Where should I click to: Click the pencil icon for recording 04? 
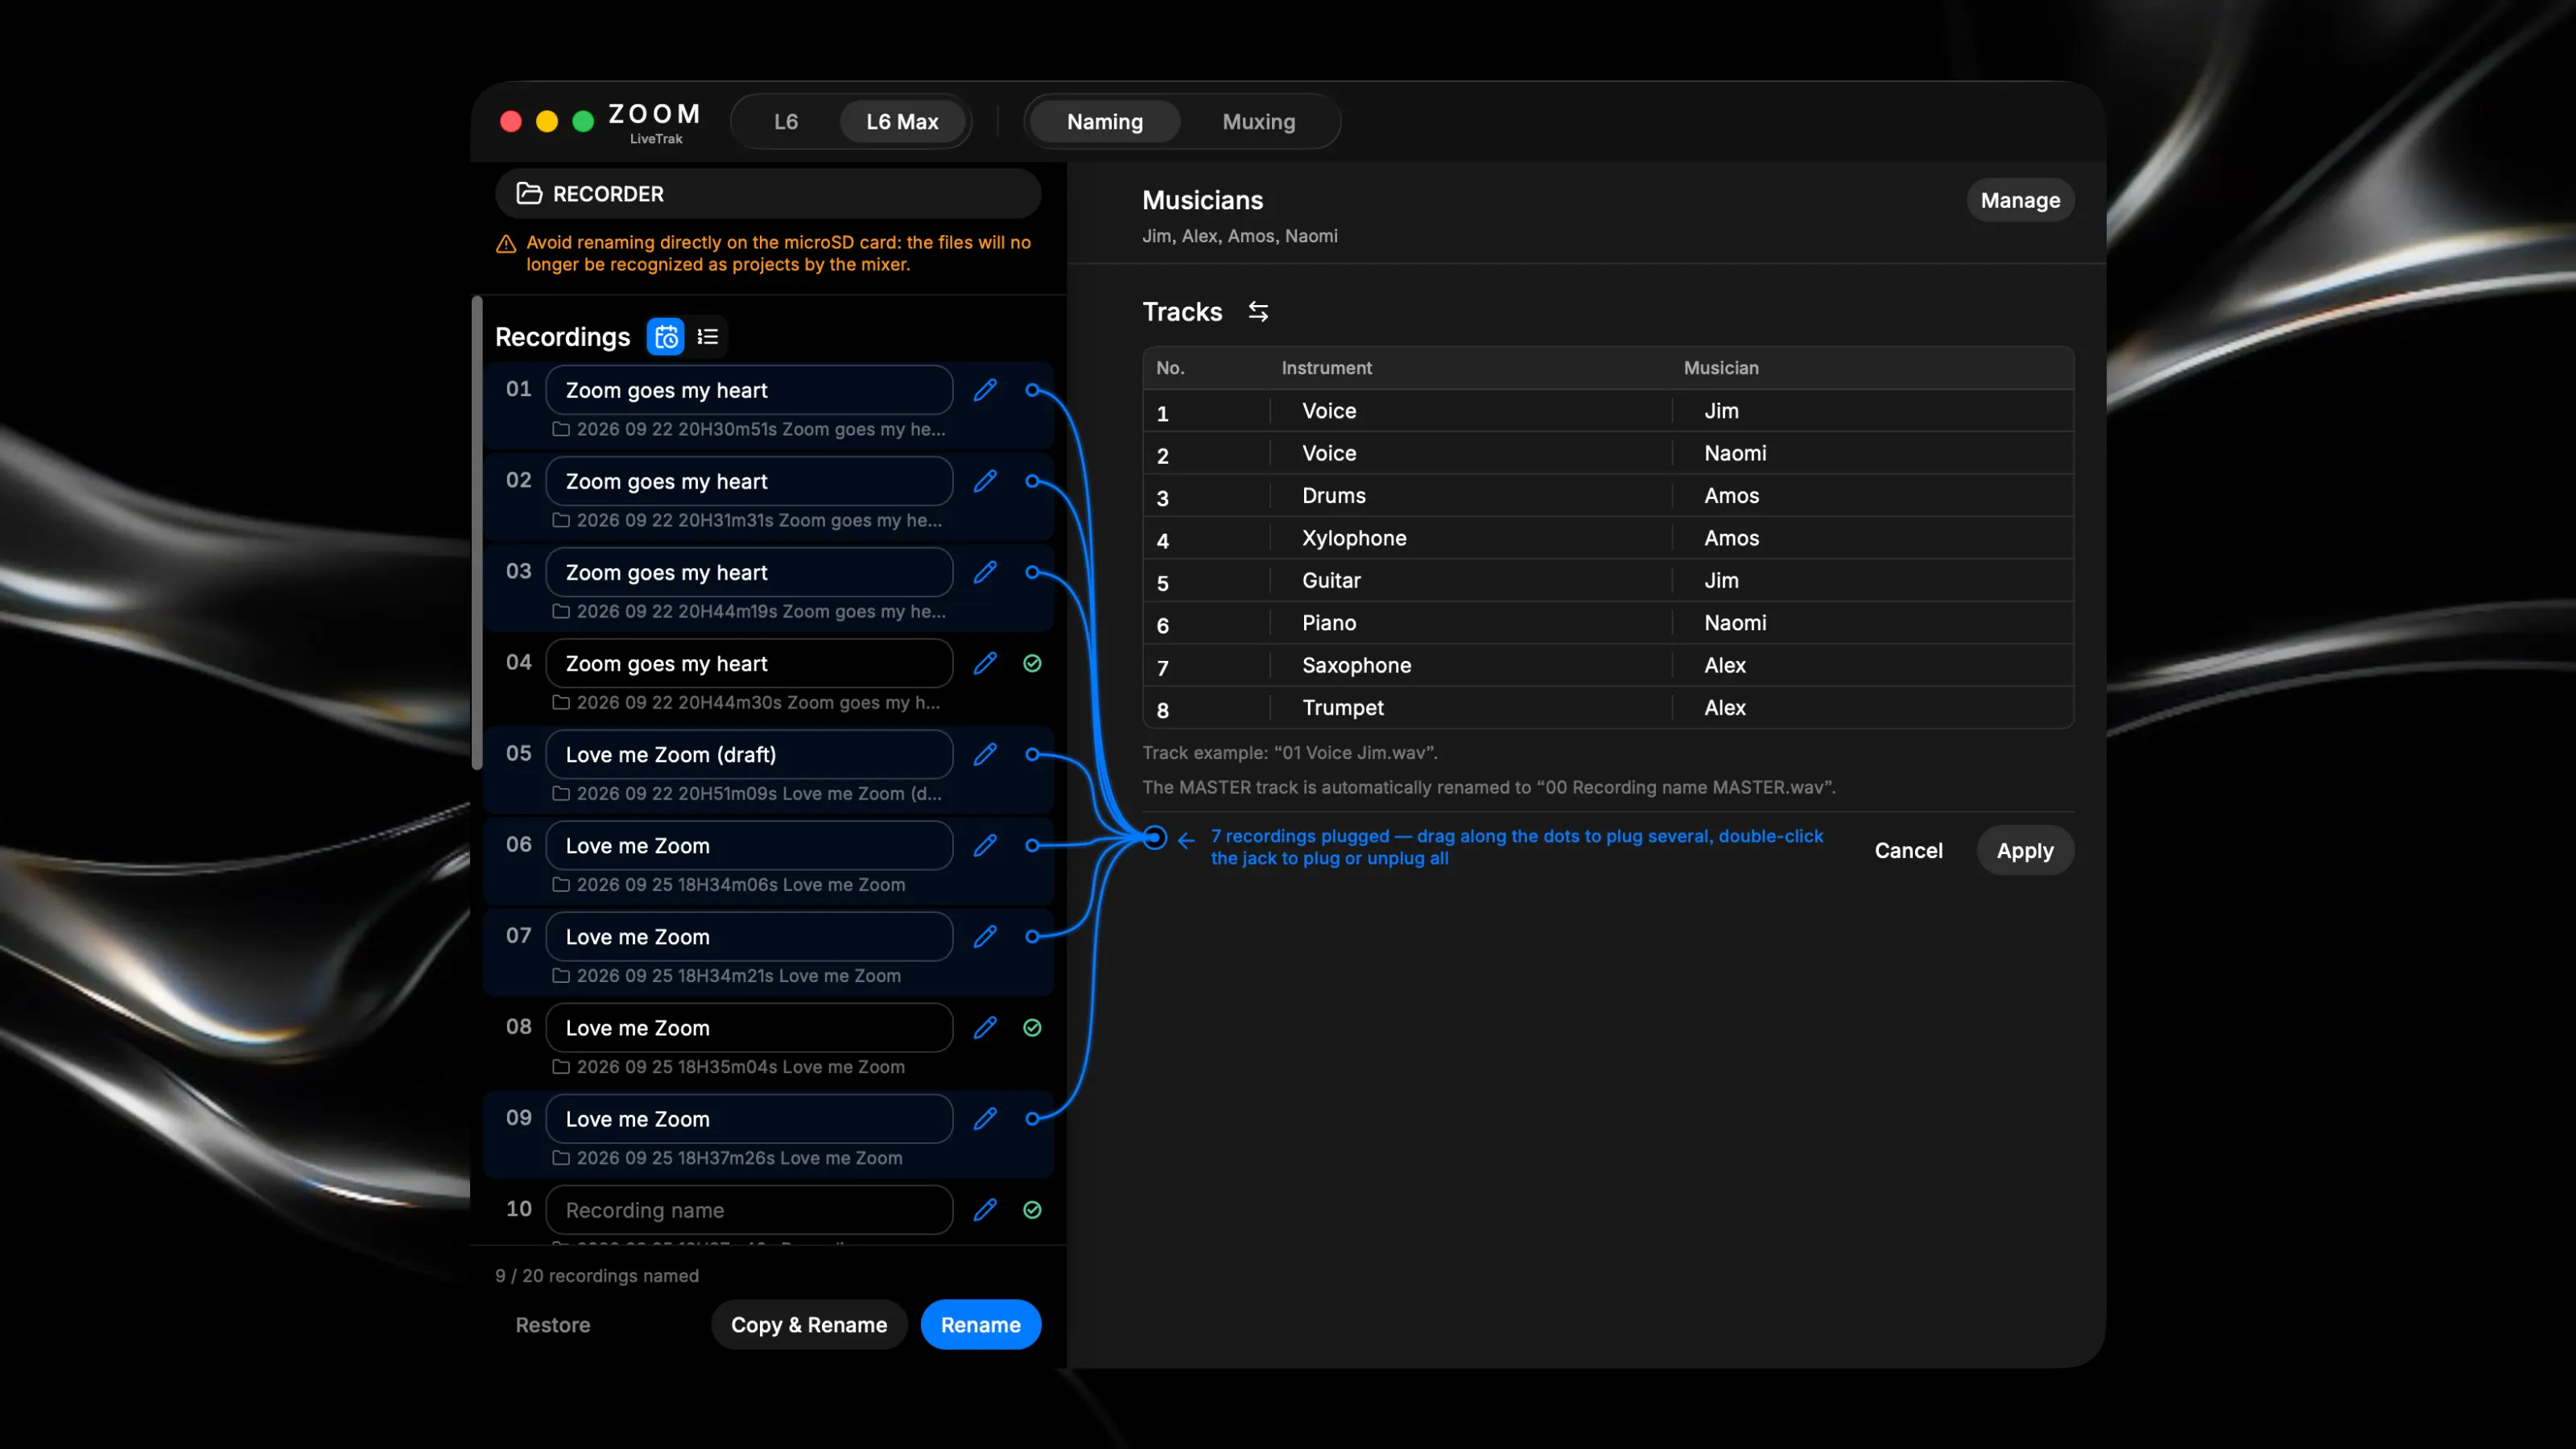click(985, 663)
